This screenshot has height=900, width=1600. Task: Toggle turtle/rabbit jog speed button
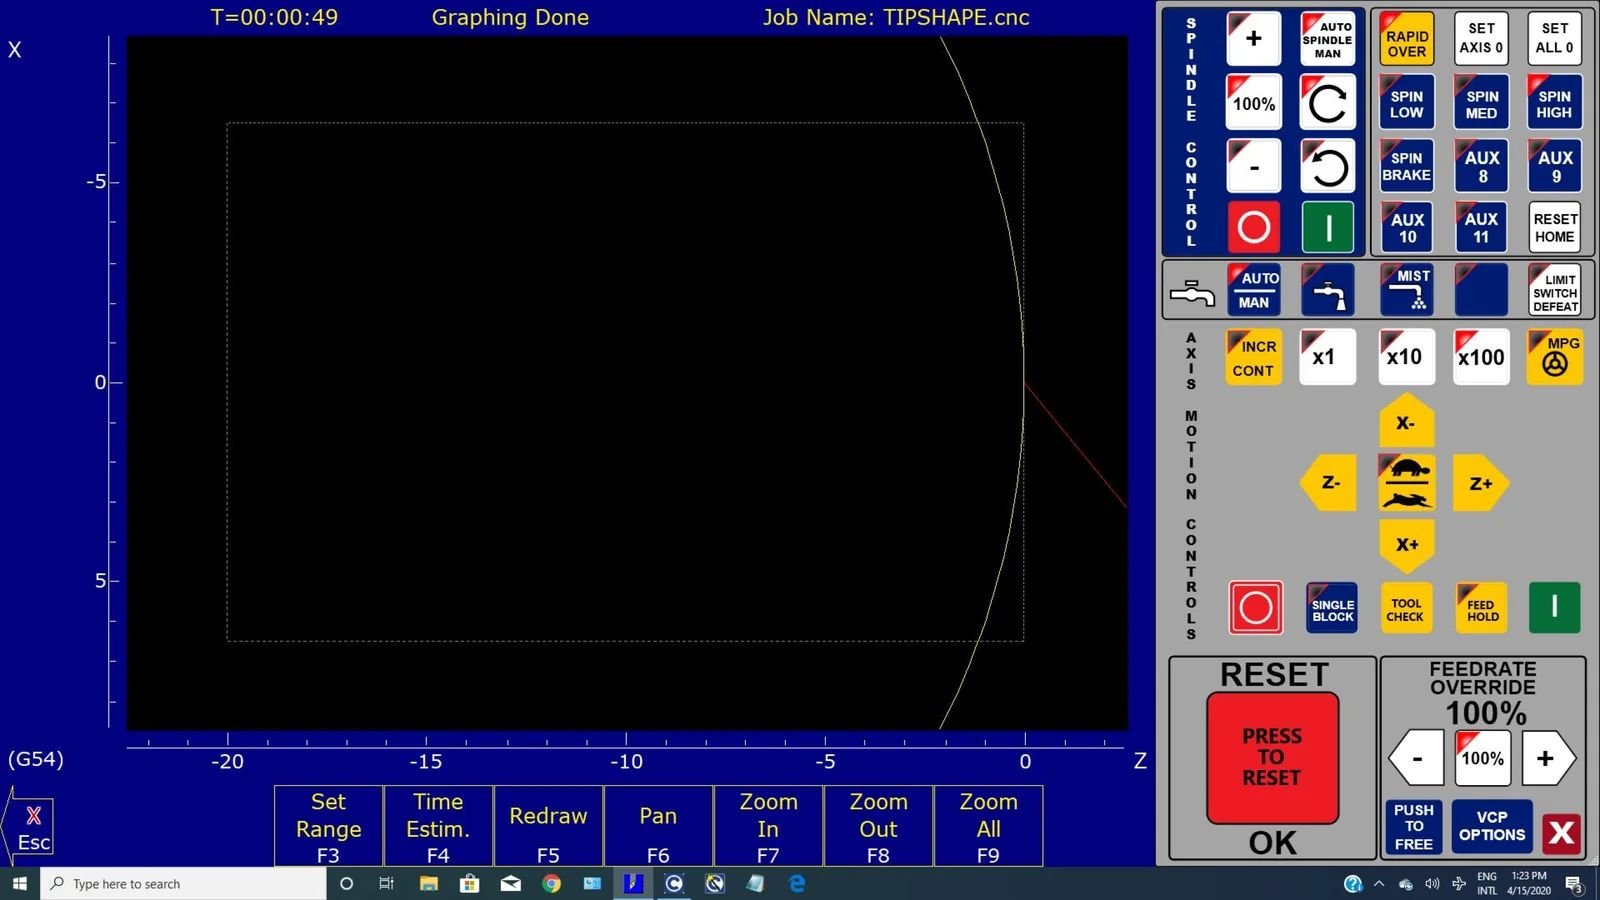point(1406,483)
